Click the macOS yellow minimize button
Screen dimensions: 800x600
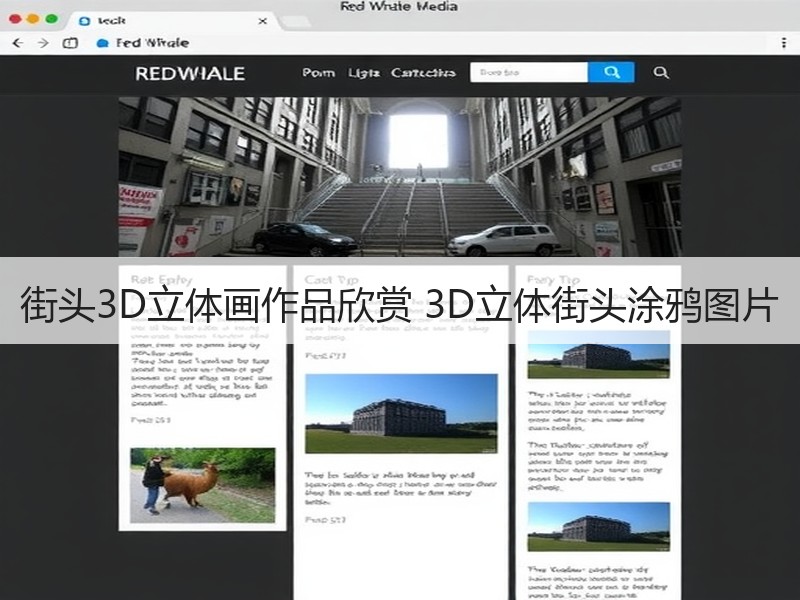33,19
